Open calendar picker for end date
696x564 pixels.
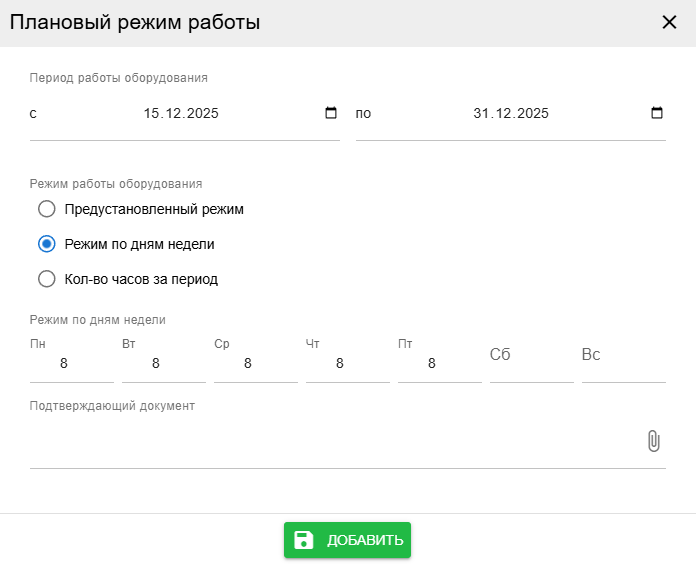657,113
